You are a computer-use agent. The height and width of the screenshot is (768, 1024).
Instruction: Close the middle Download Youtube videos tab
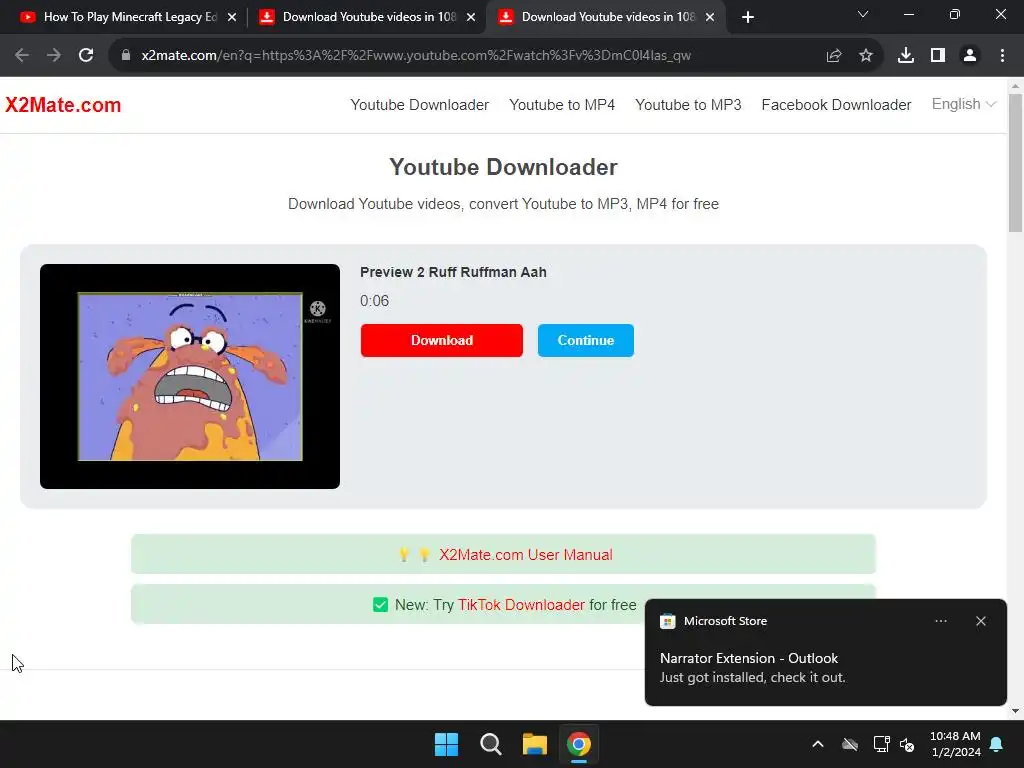pos(471,18)
